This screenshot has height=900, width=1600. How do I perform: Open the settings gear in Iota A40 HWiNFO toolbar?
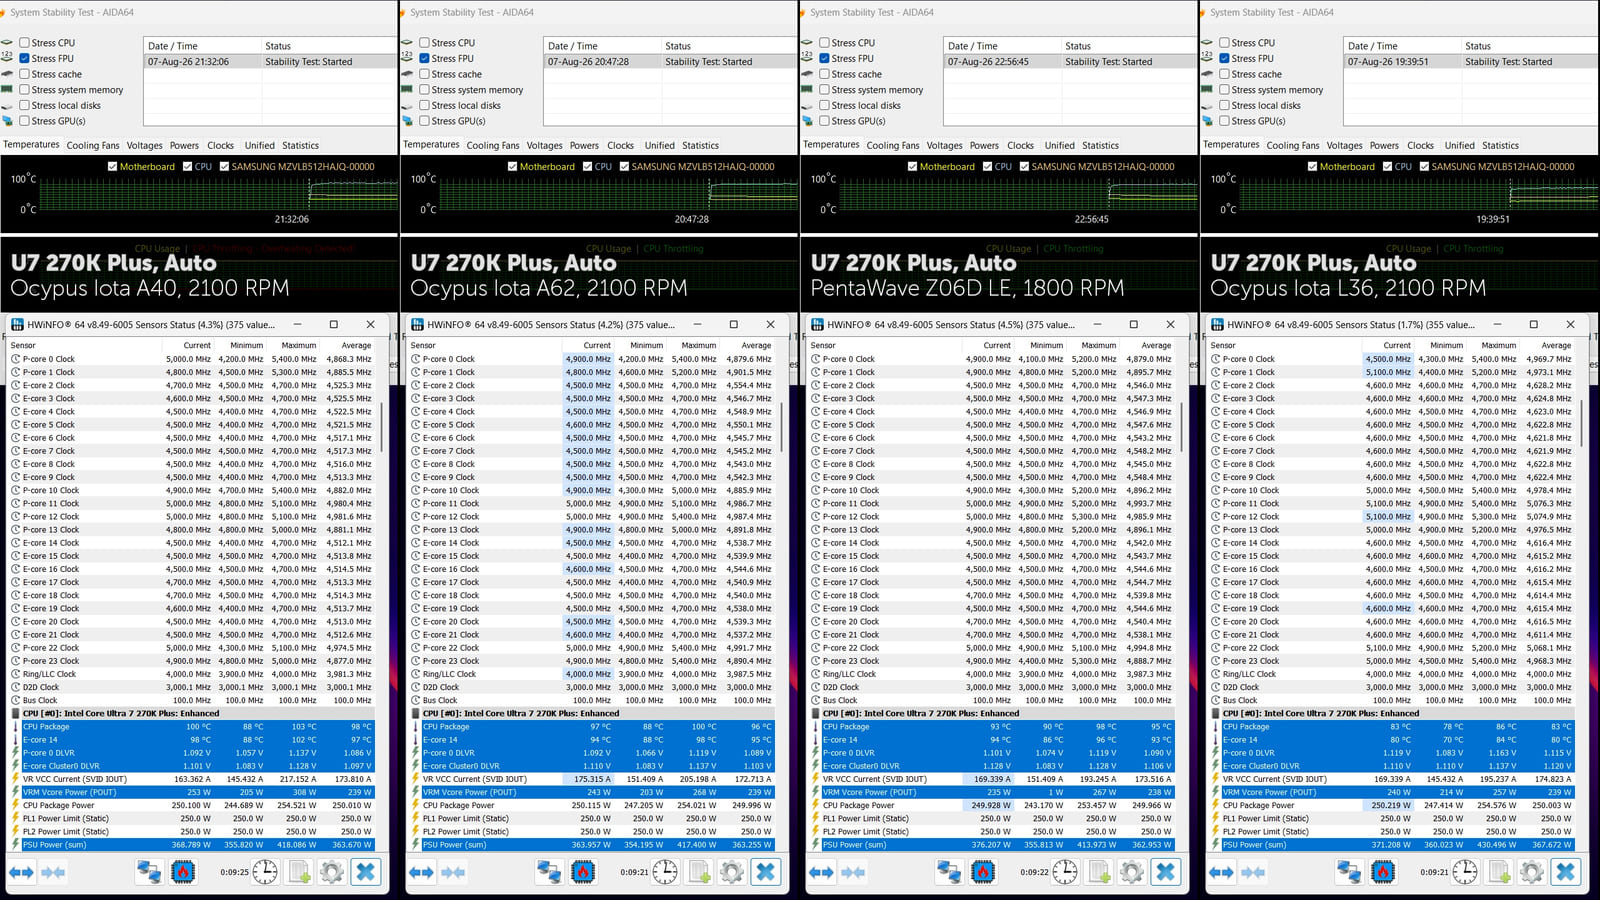(x=332, y=872)
